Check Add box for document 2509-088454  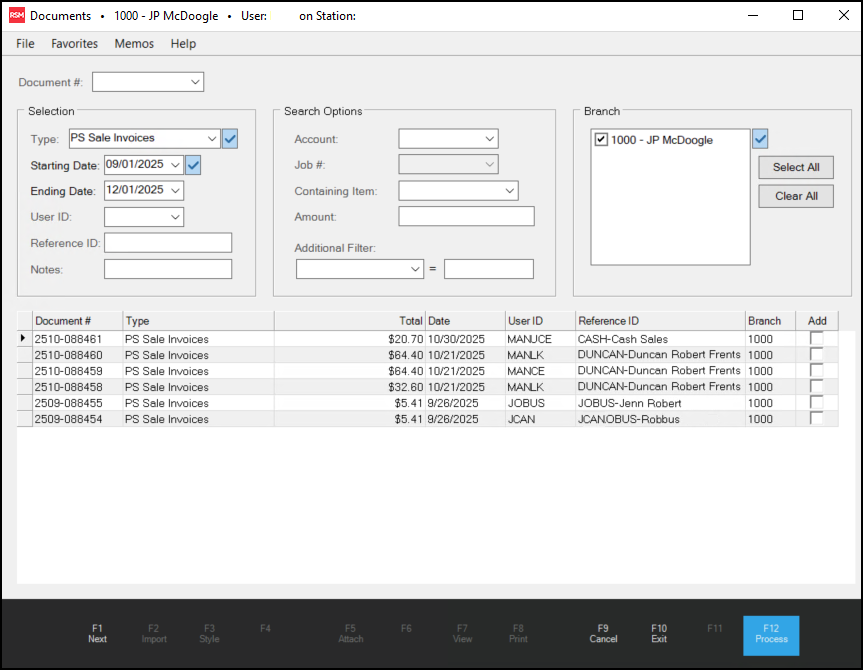[816, 419]
